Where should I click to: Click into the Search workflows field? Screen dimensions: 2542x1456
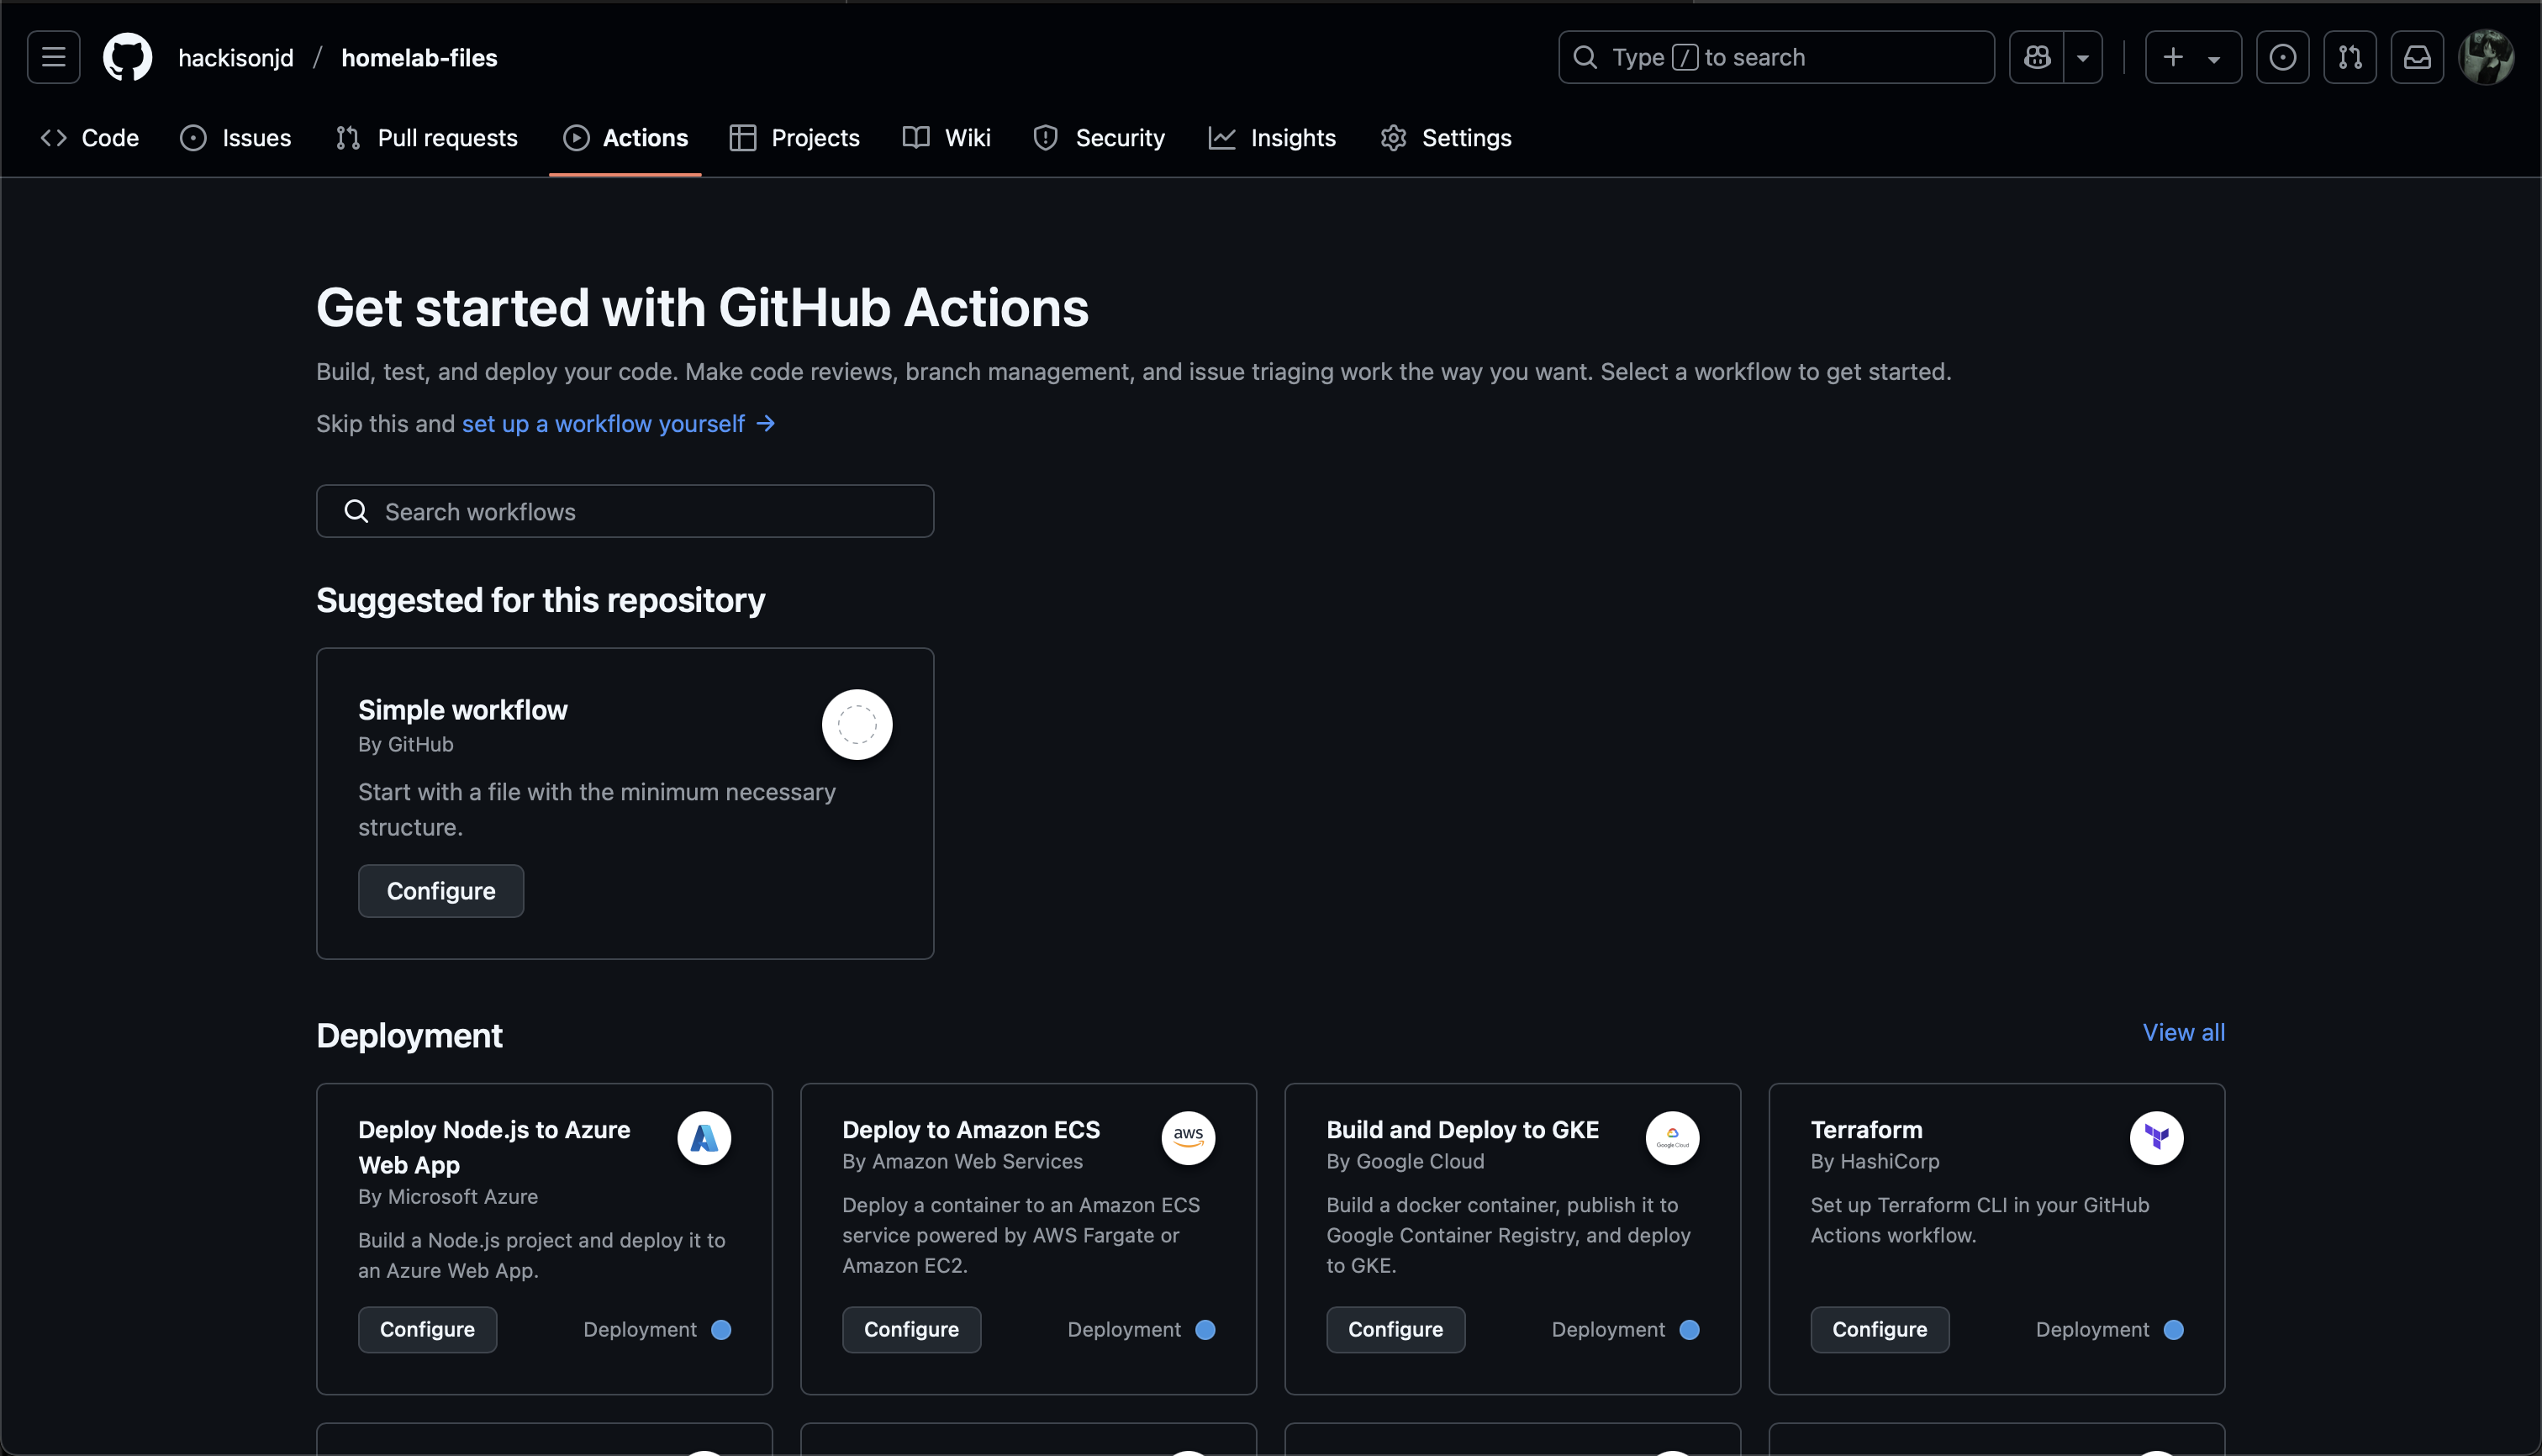[625, 511]
